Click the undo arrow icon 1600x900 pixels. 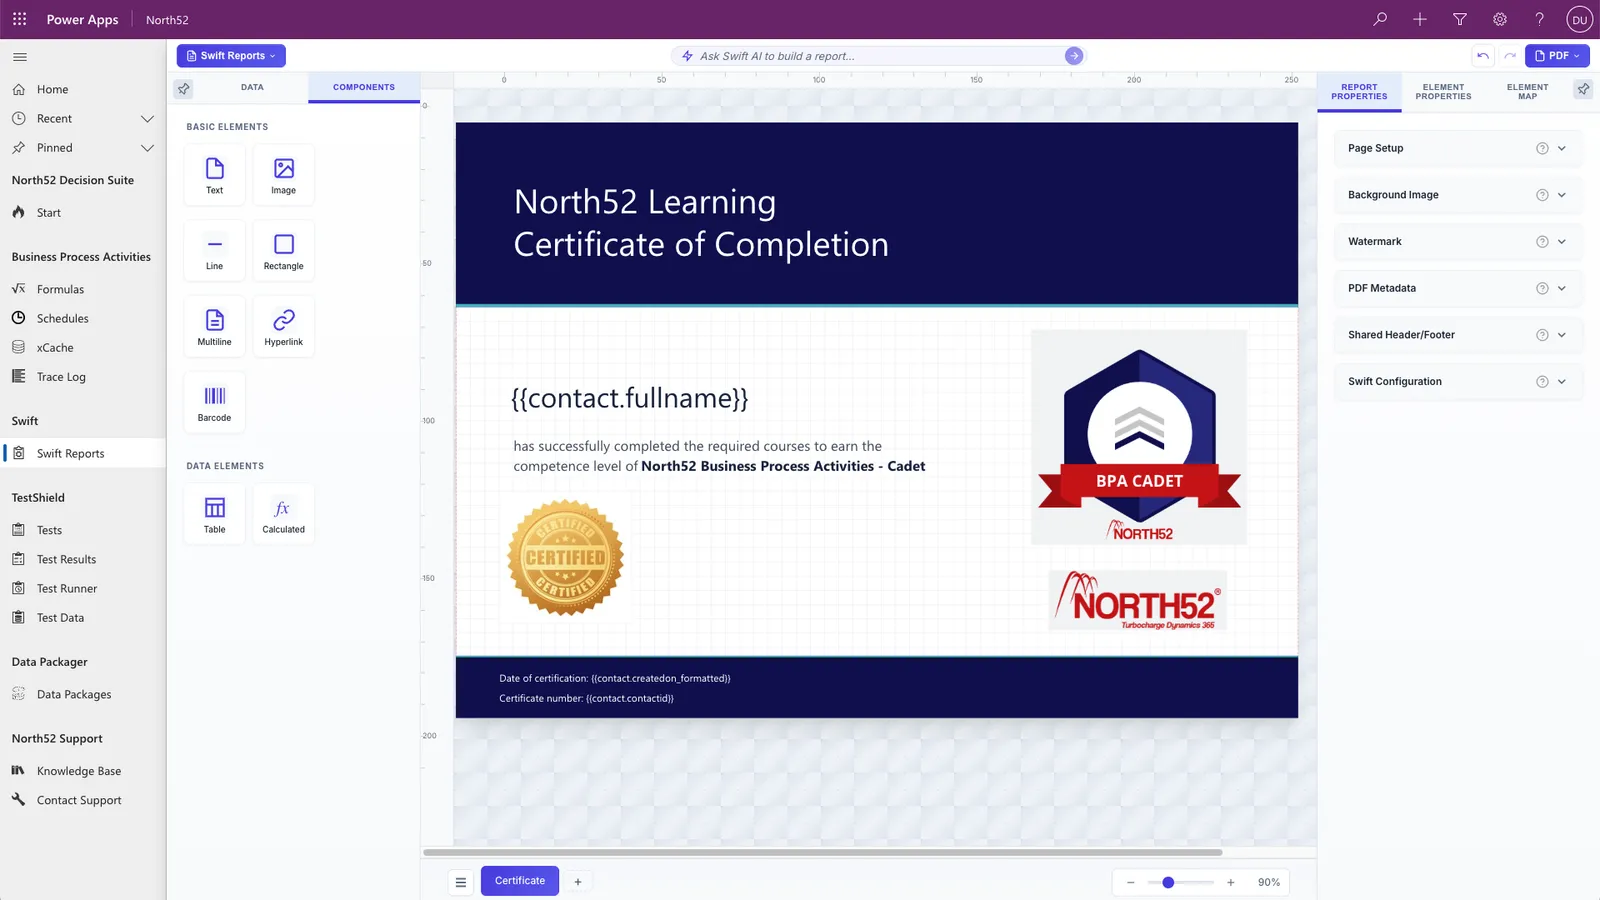click(x=1483, y=56)
